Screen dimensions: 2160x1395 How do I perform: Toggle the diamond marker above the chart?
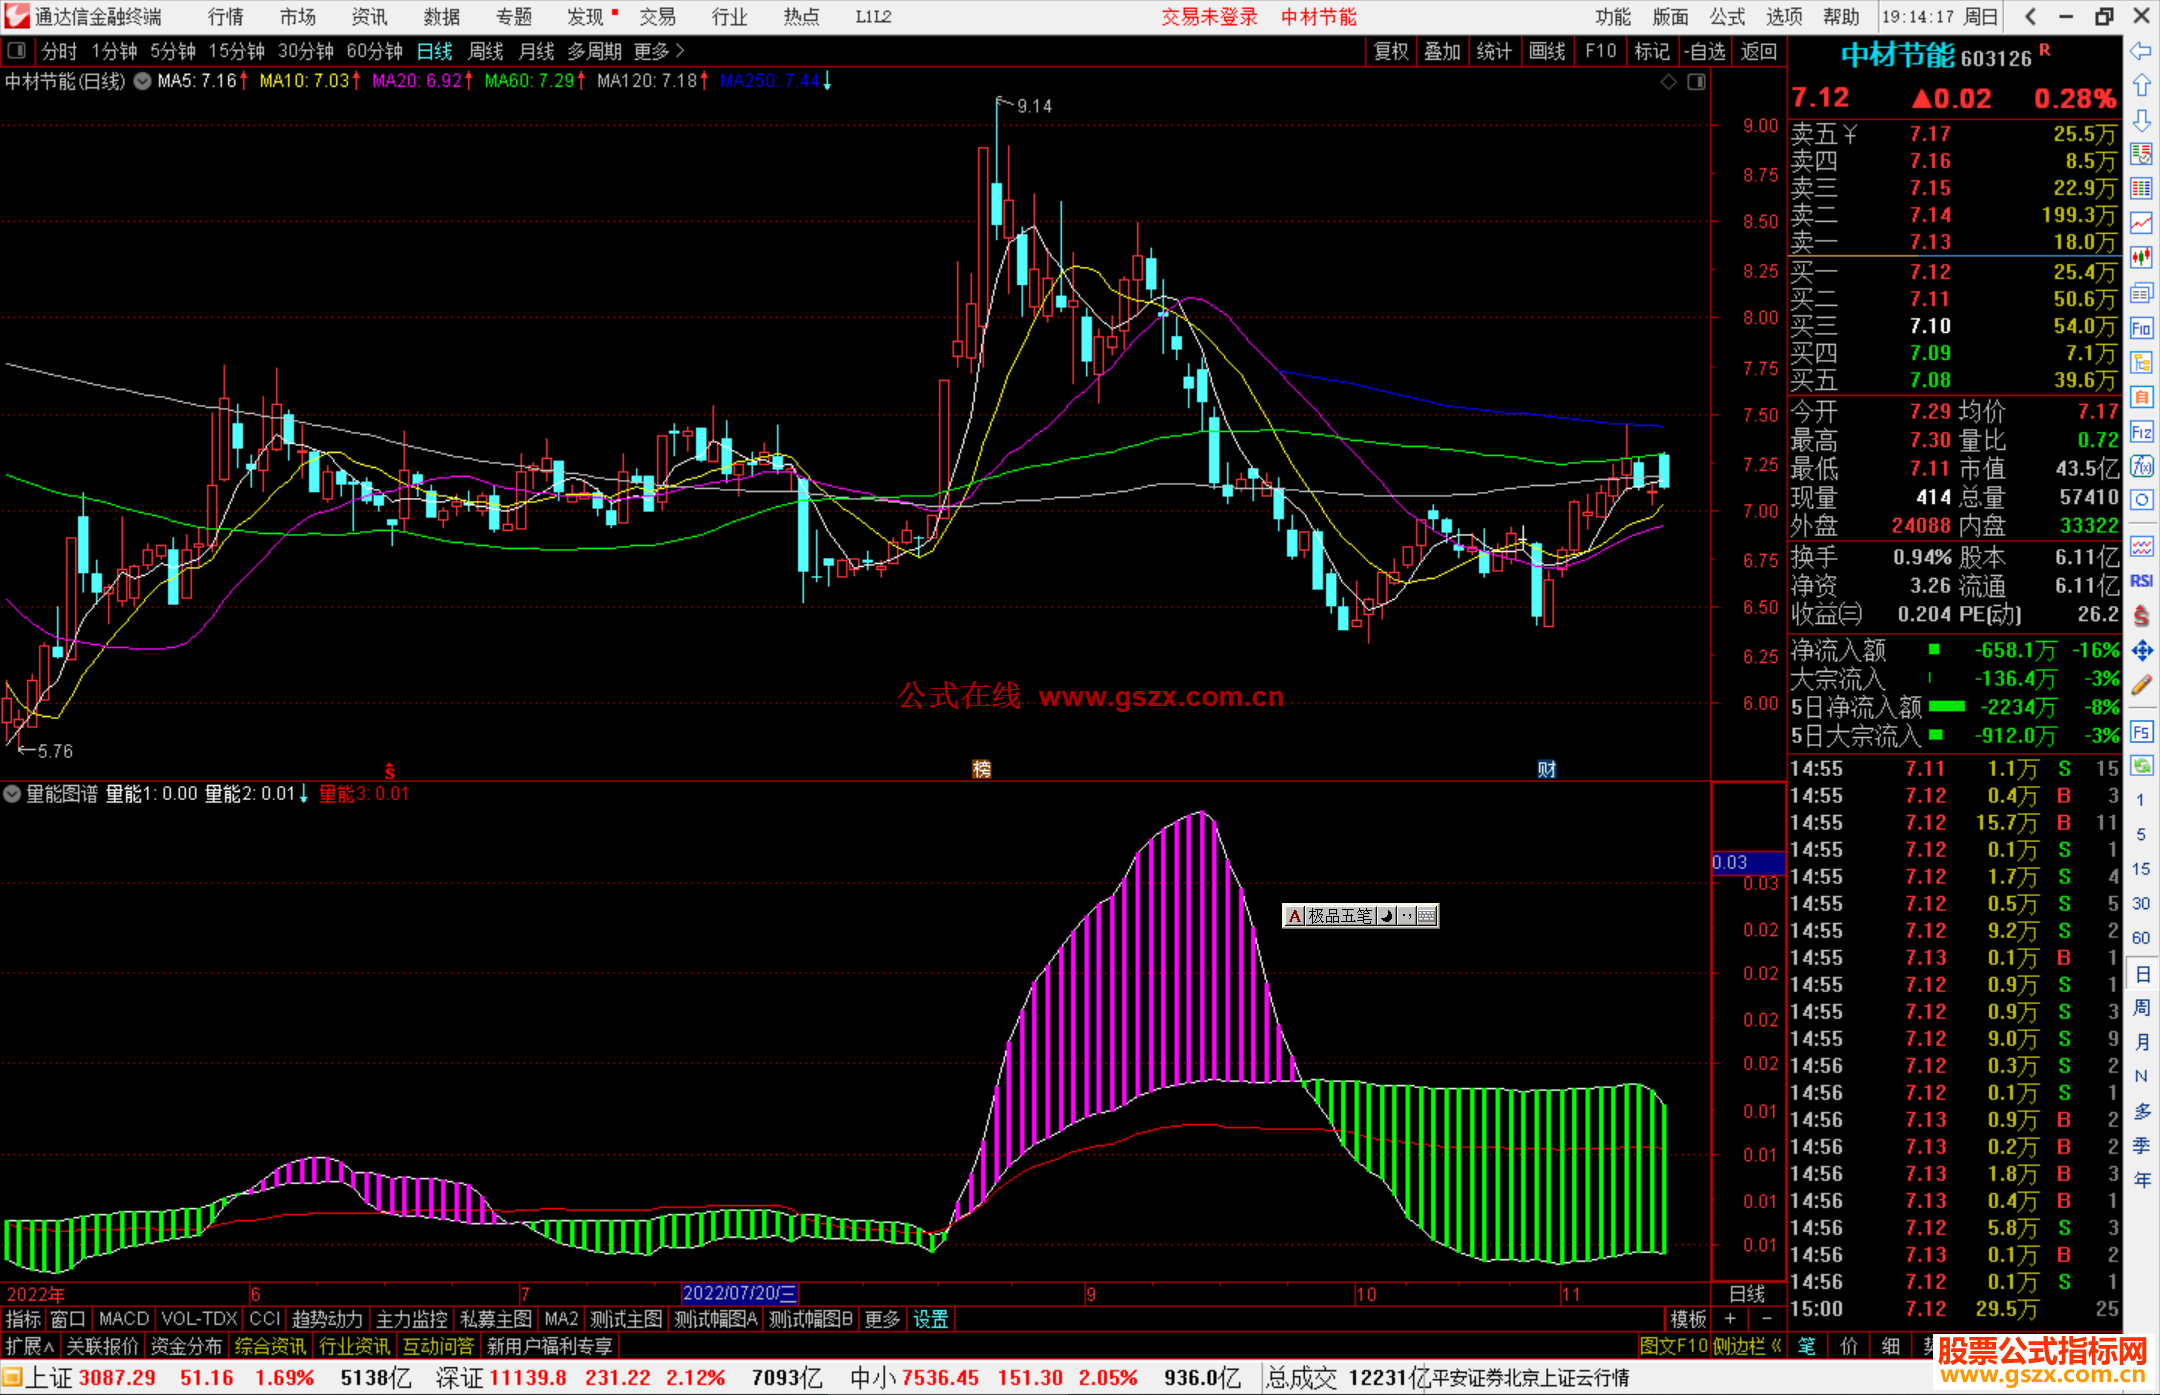click(x=1668, y=82)
